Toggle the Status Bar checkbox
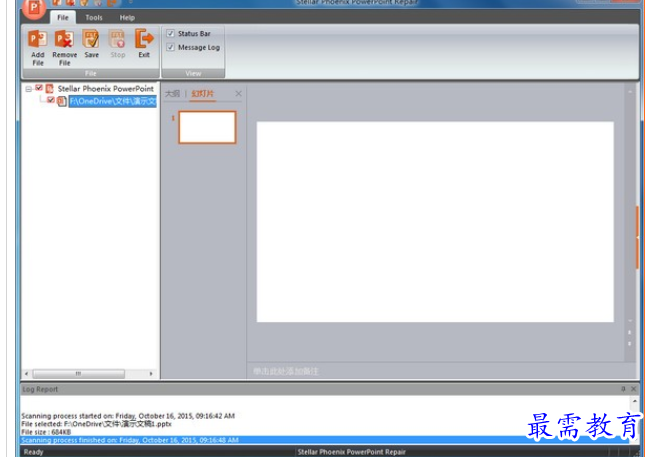649x457 pixels. pos(171,33)
